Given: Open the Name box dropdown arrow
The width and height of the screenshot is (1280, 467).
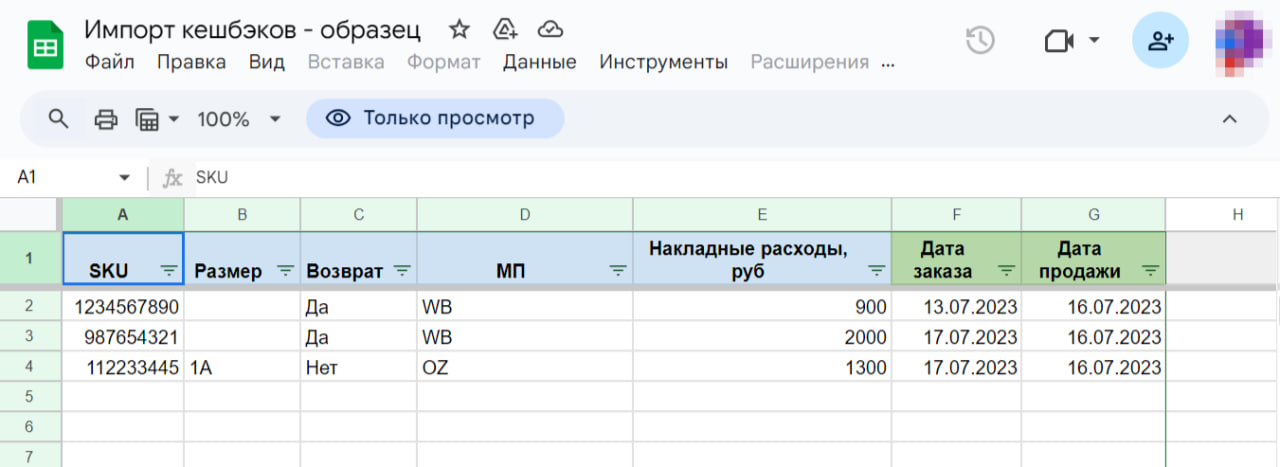Looking at the screenshot, I should click(124, 178).
